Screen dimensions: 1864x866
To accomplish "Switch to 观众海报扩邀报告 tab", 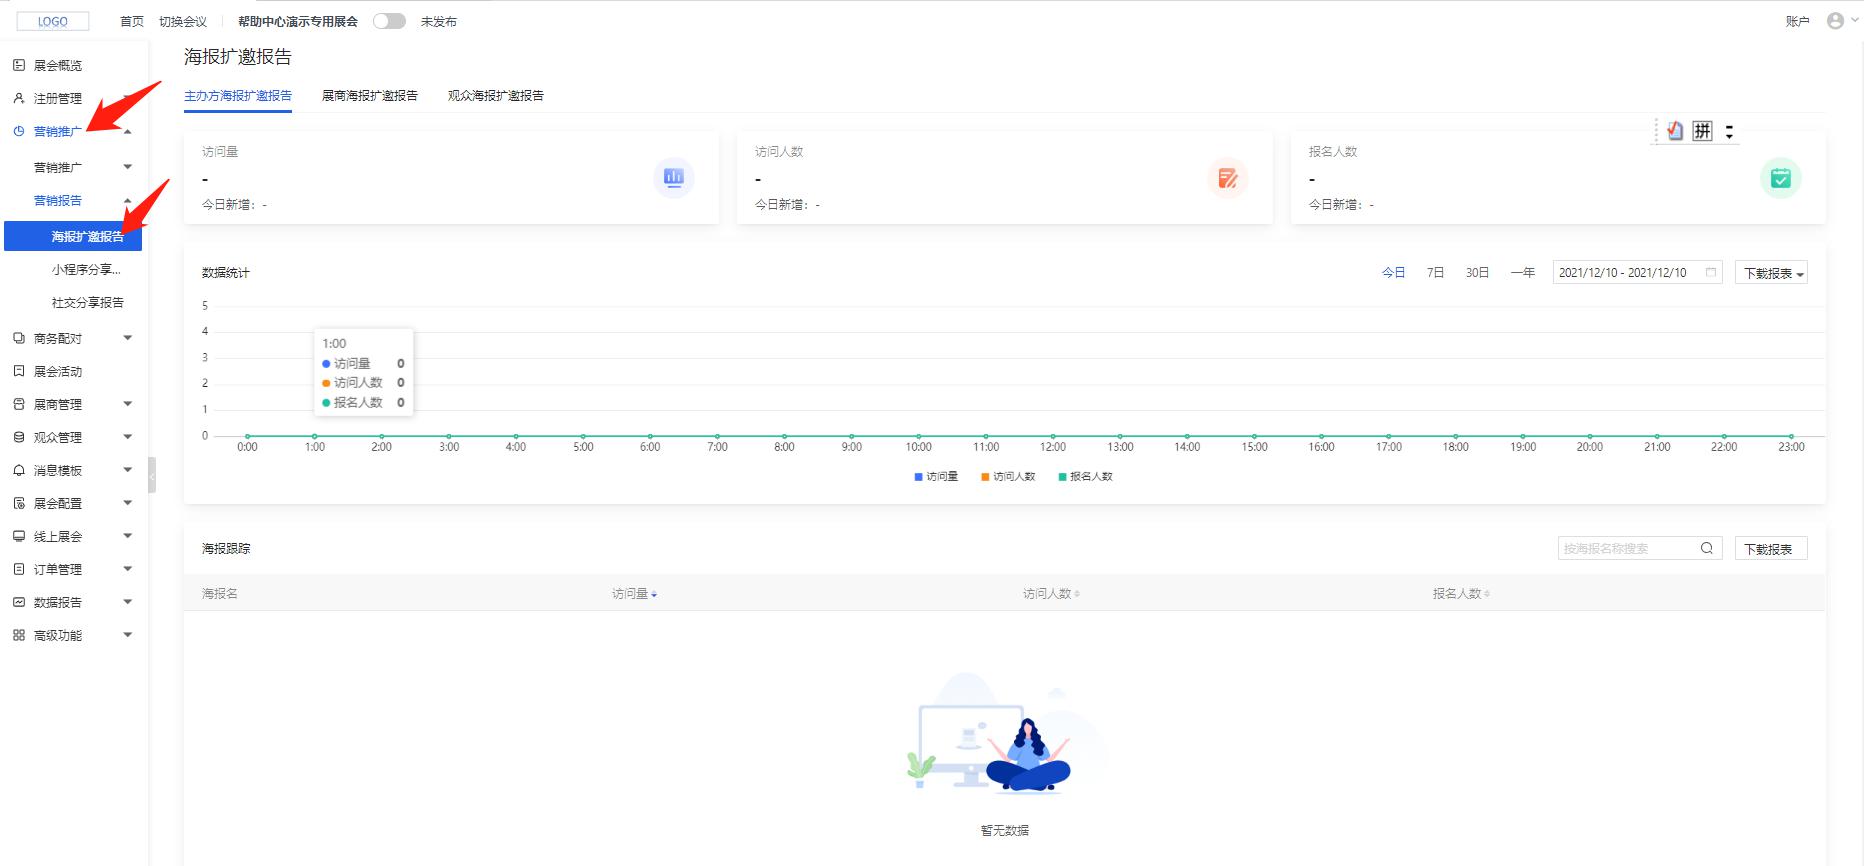I will tap(495, 96).
